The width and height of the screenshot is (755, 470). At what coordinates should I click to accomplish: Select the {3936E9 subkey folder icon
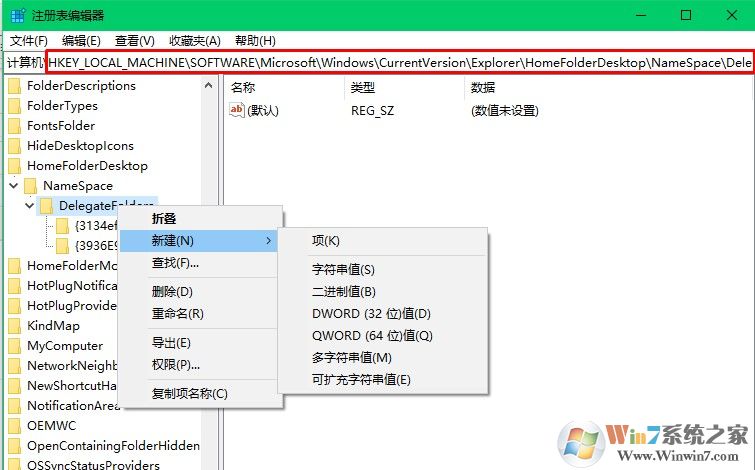[x=62, y=246]
